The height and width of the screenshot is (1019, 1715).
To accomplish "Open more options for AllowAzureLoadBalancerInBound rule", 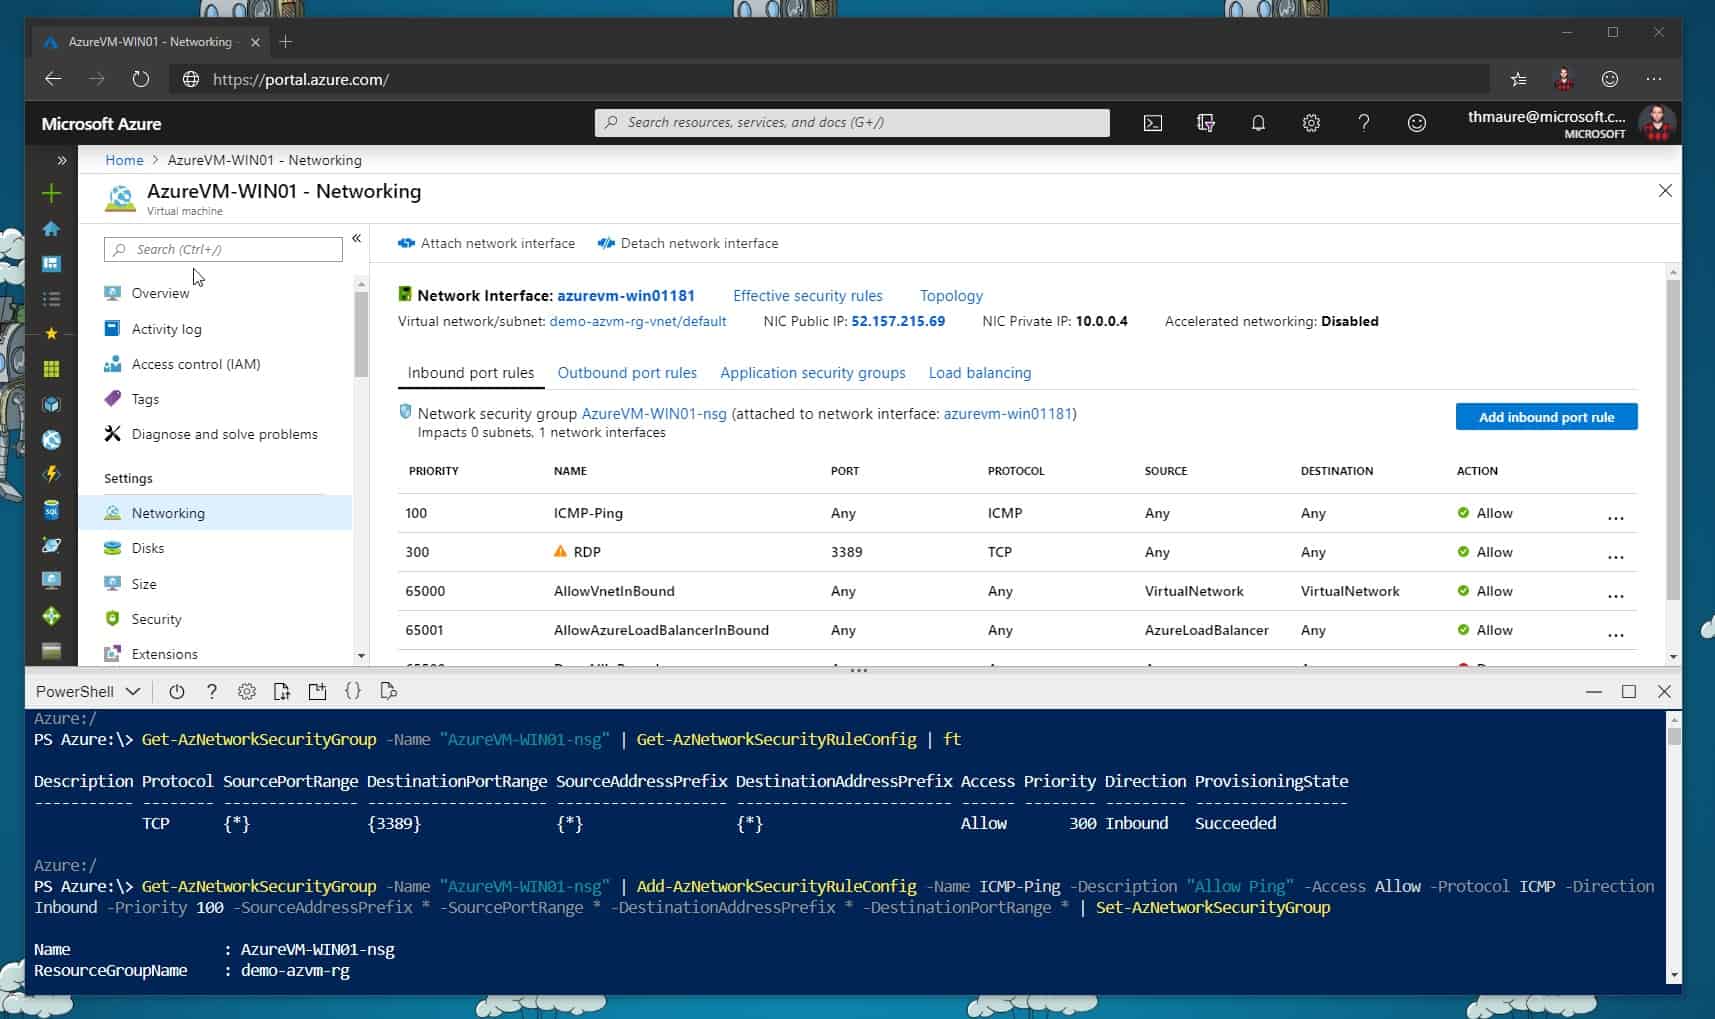I will 1615,634.
